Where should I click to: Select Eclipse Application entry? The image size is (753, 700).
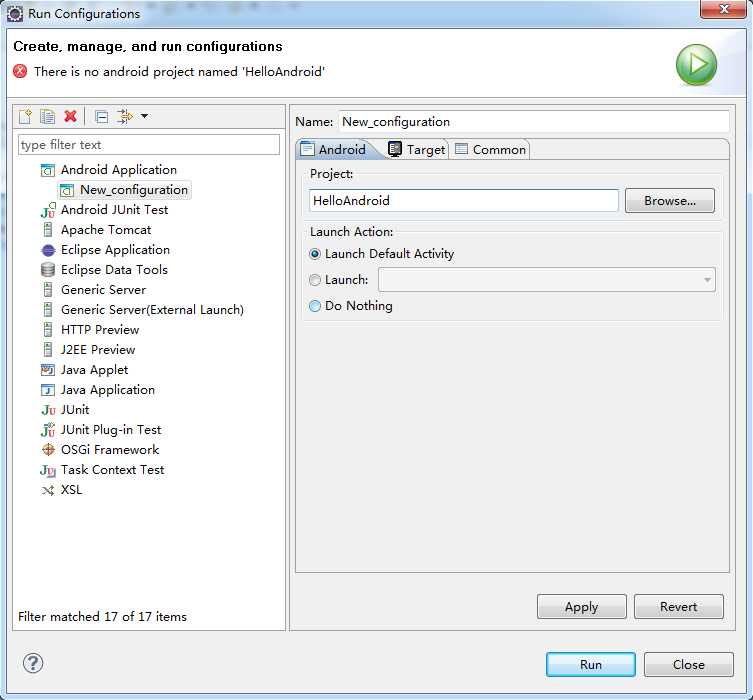[115, 250]
